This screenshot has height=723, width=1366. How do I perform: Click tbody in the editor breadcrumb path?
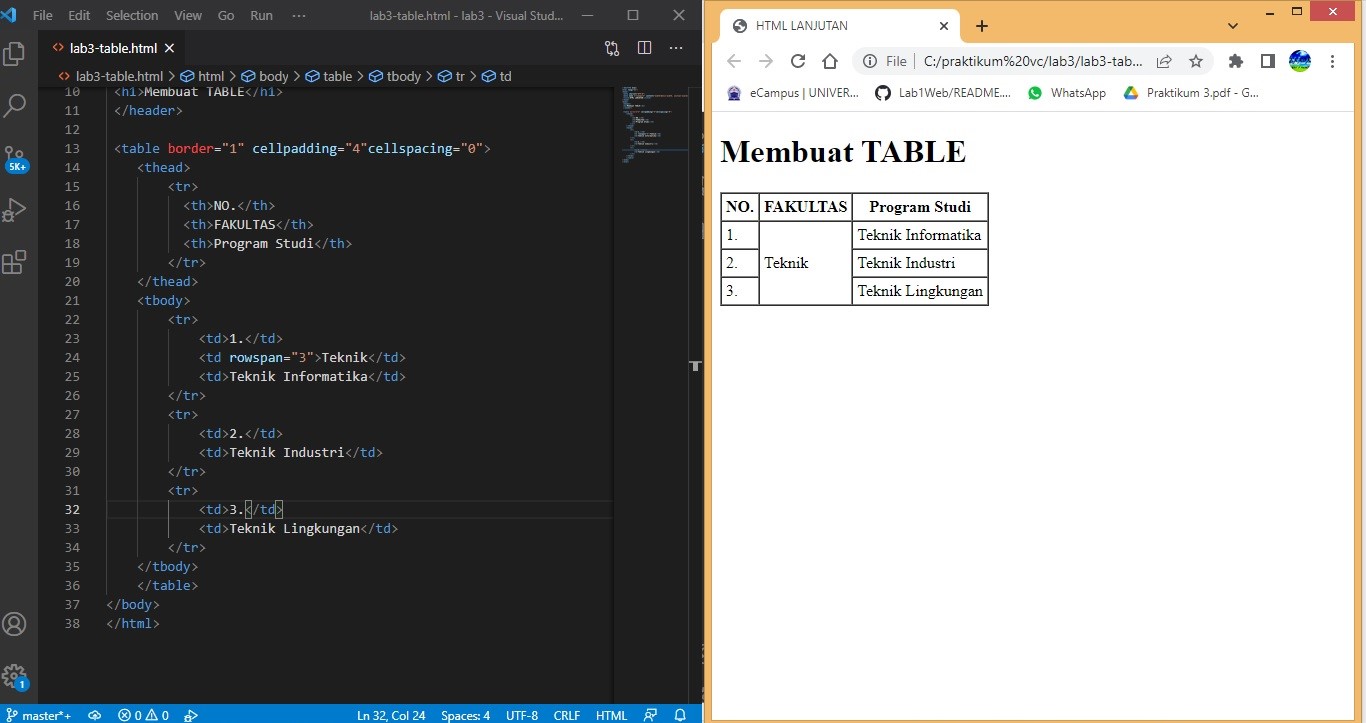click(x=402, y=76)
